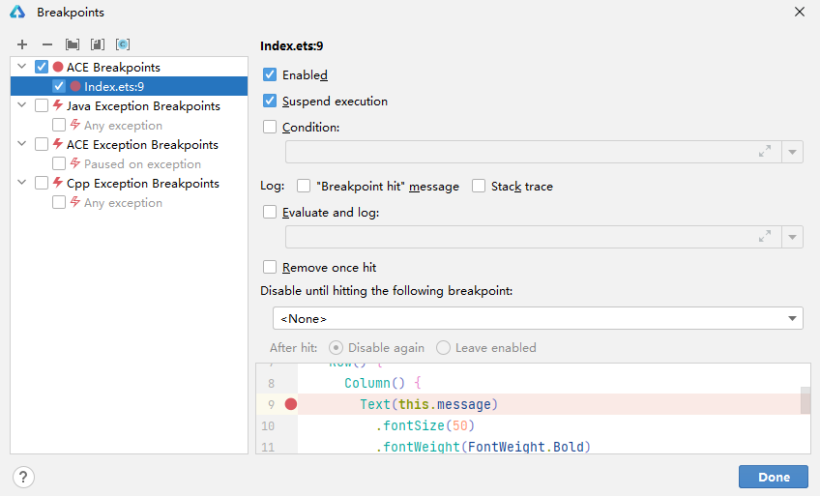Select the Index.ets:9 breakpoint entry
The width and height of the screenshot is (820, 496).
coord(114,87)
